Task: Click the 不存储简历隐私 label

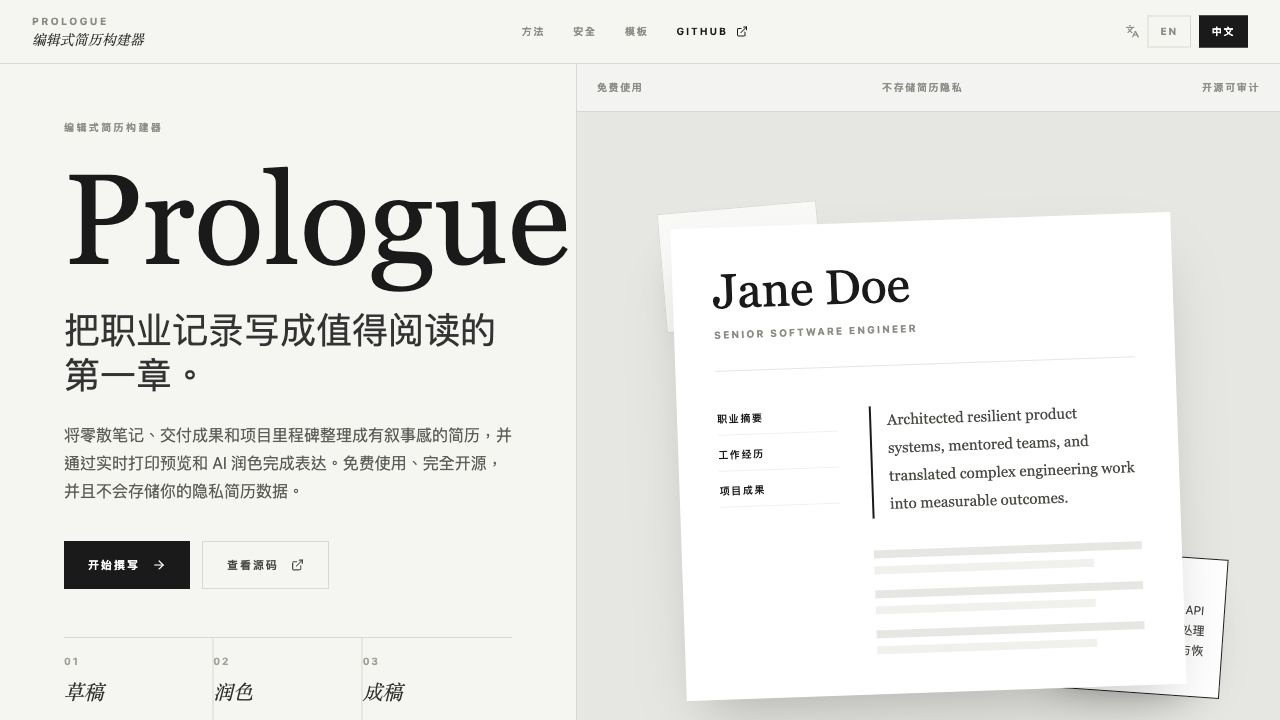Action: coord(922,88)
